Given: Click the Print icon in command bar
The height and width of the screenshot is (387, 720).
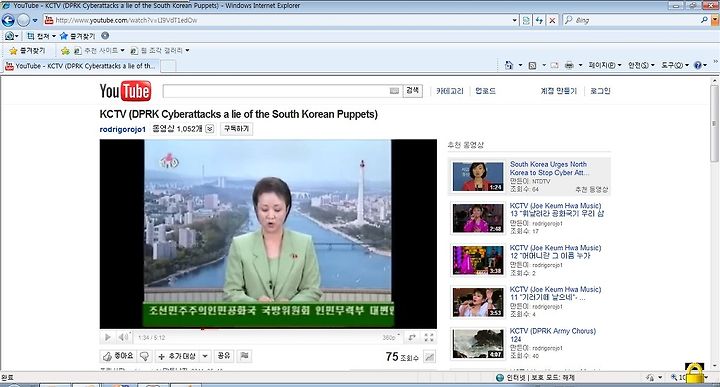Looking at the screenshot, I should pos(569,66).
